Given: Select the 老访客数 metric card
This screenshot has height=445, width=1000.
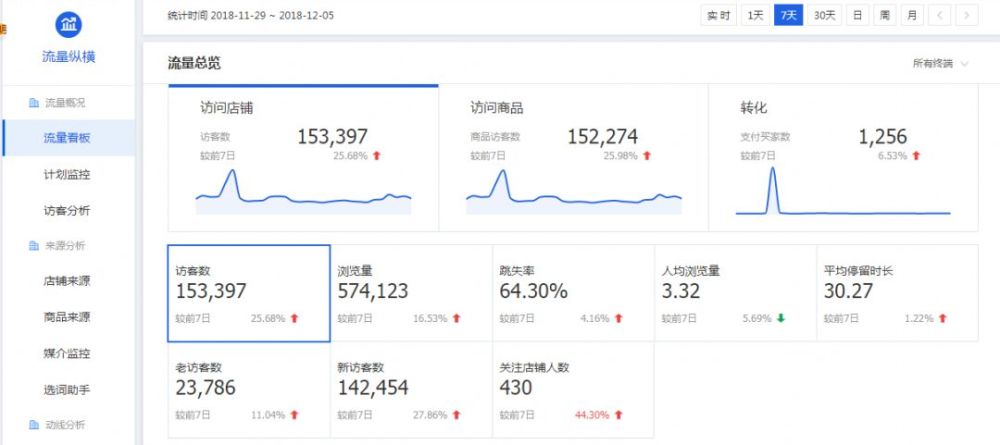Looking at the screenshot, I should click(x=249, y=390).
